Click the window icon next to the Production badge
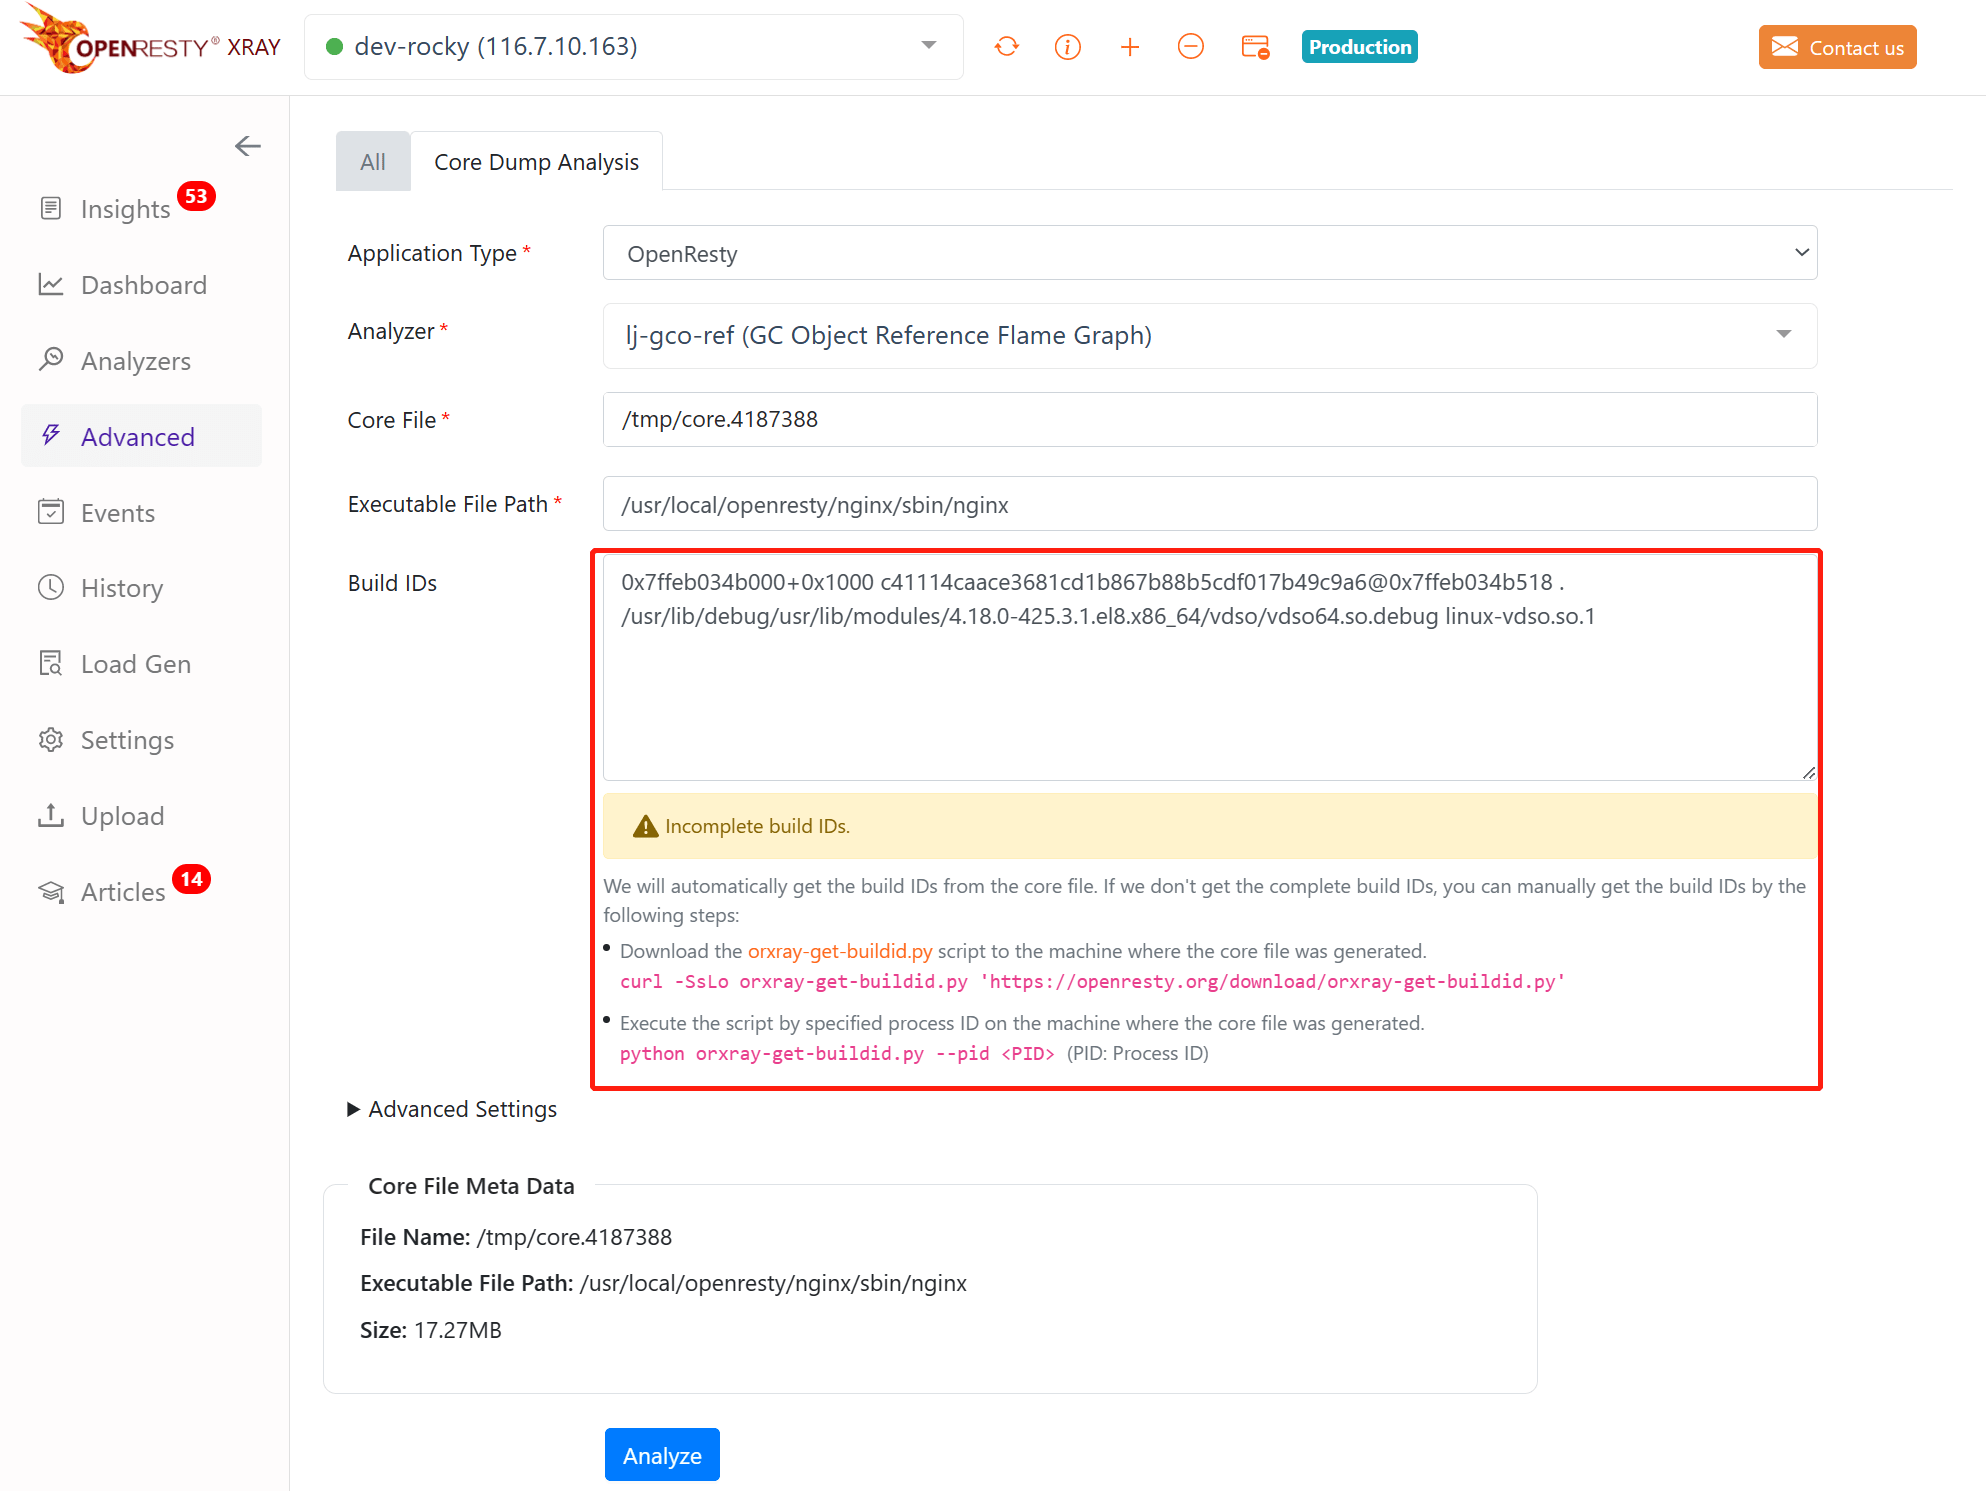1986x1491 pixels. click(x=1254, y=47)
